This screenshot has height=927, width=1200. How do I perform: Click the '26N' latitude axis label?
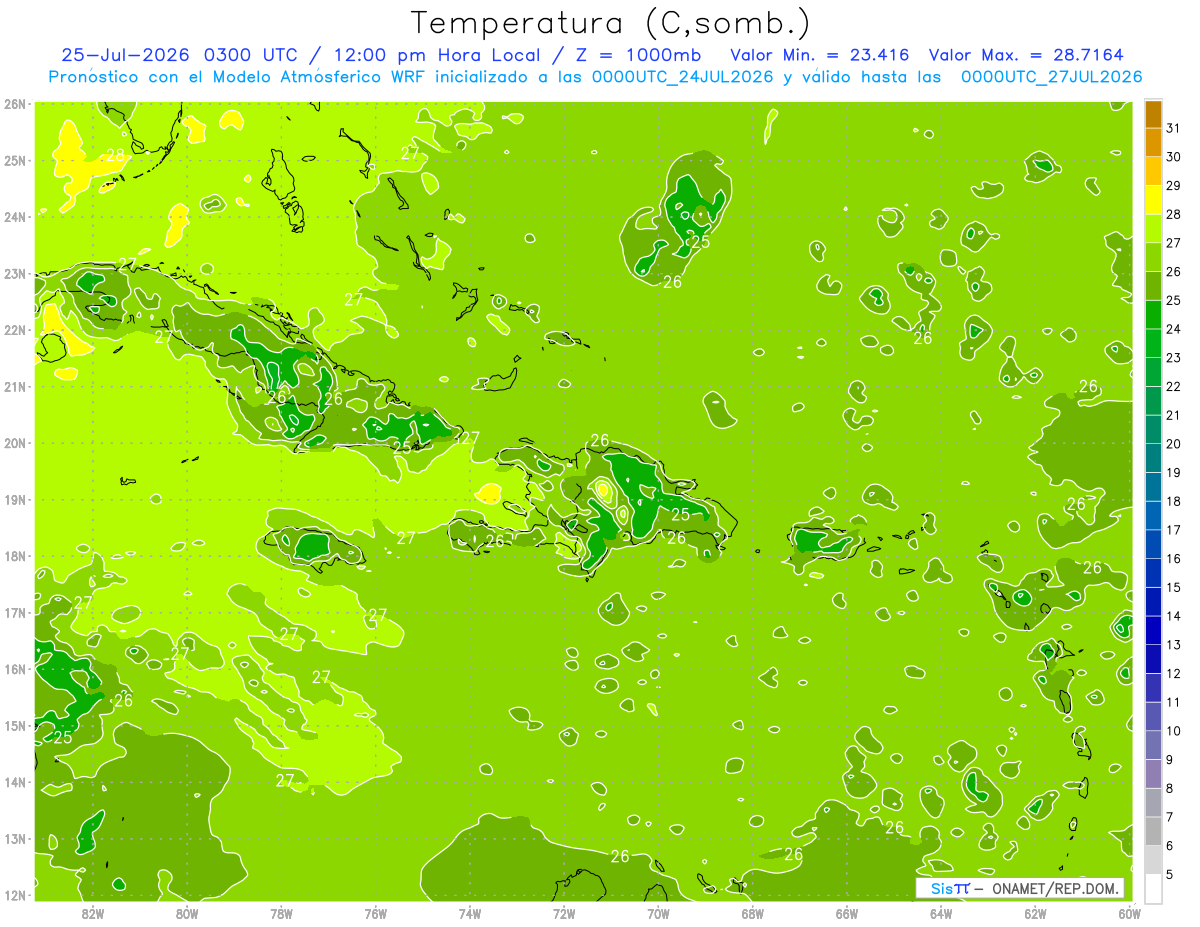tap(14, 104)
